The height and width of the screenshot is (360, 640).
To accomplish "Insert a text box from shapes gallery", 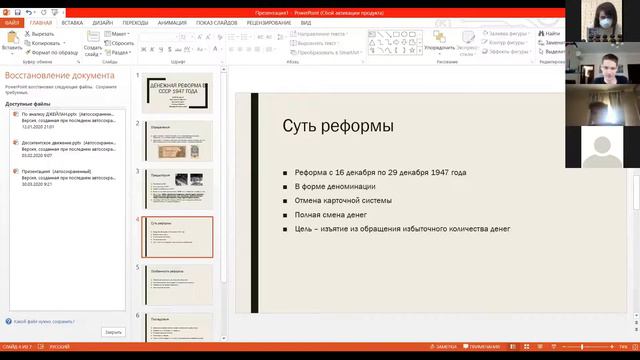I will (372, 34).
